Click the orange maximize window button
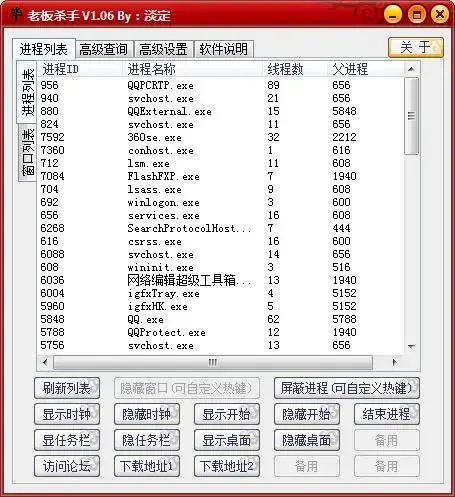 (x=416, y=15)
